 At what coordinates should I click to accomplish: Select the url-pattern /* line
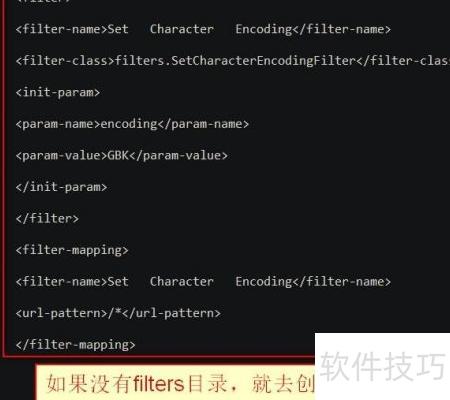point(118,313)
